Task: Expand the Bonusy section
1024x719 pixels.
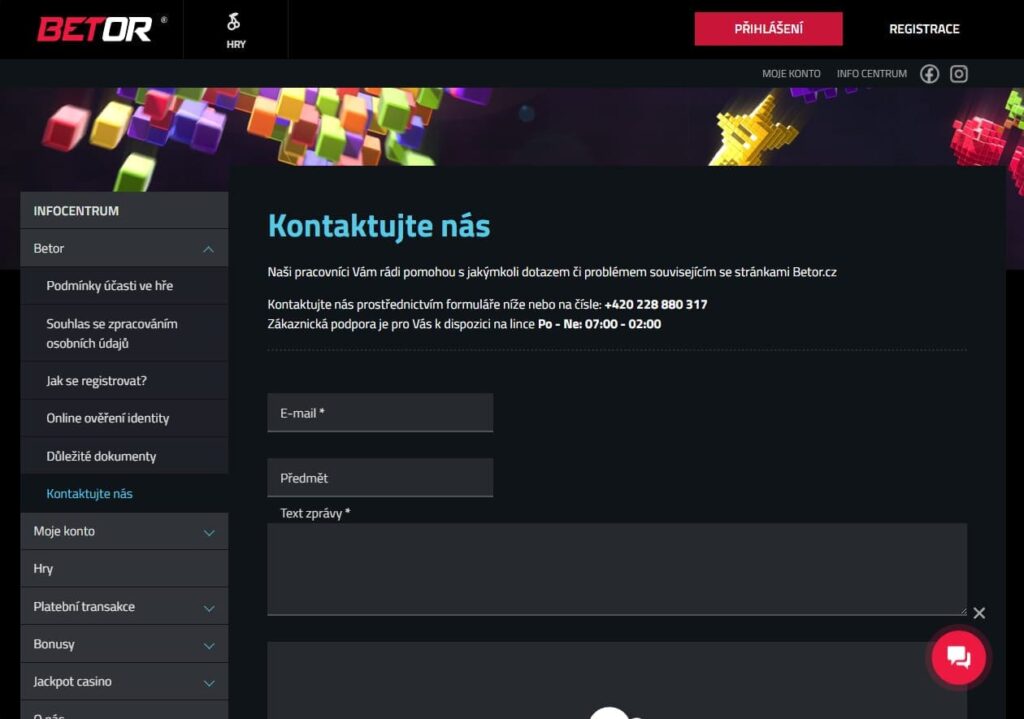Action: tap(209, 643)
